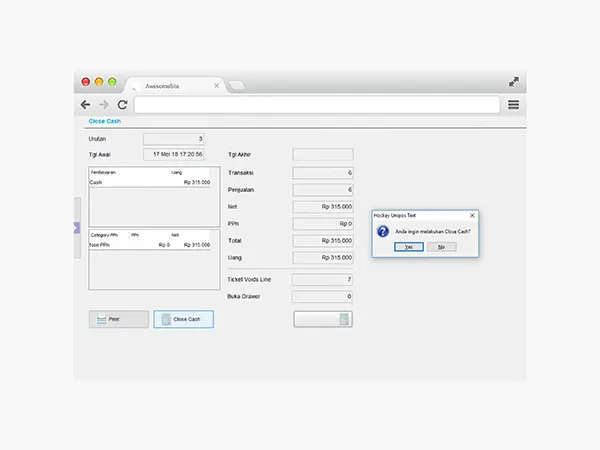Image resolution: width=600 pixels, height=450 pixels.
Task: Click the blue question mark dialog icon
Action: pos(382,231)
